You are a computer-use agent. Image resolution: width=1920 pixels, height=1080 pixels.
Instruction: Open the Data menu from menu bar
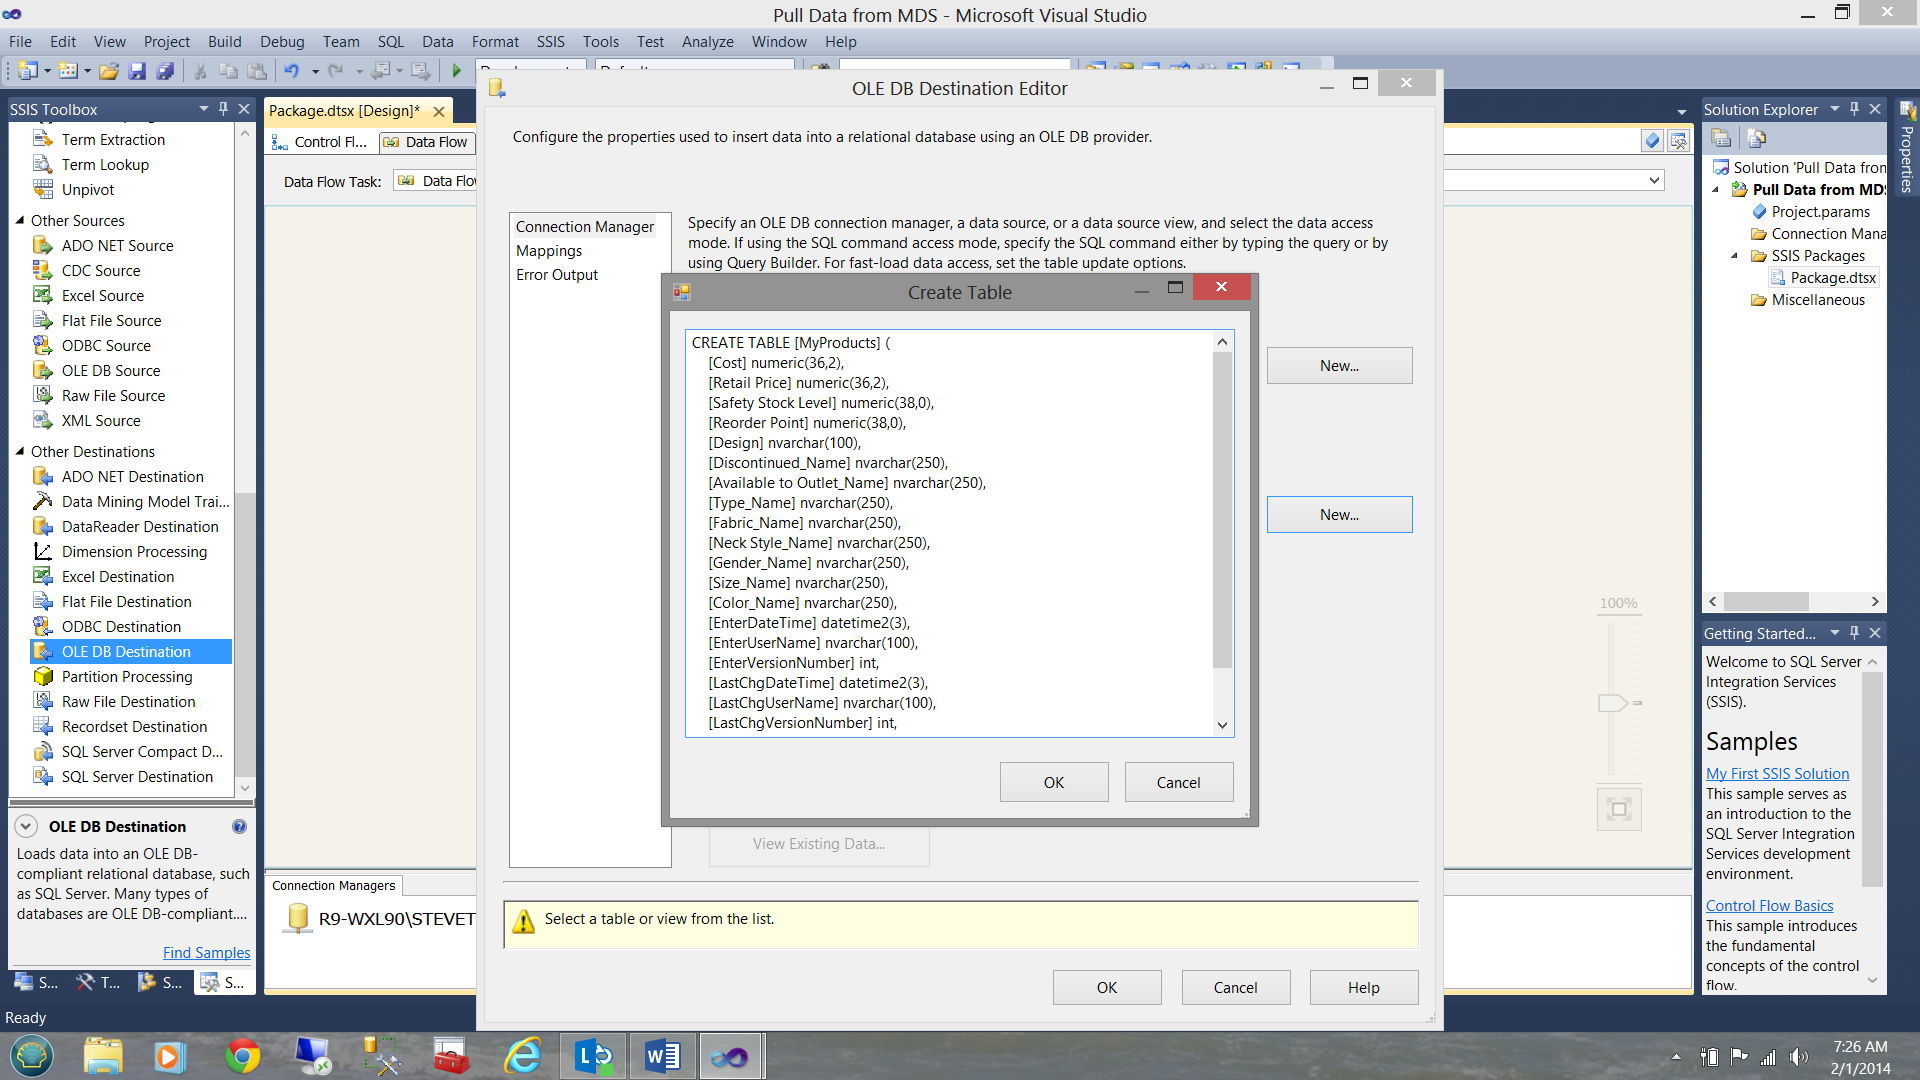point(435,41)
